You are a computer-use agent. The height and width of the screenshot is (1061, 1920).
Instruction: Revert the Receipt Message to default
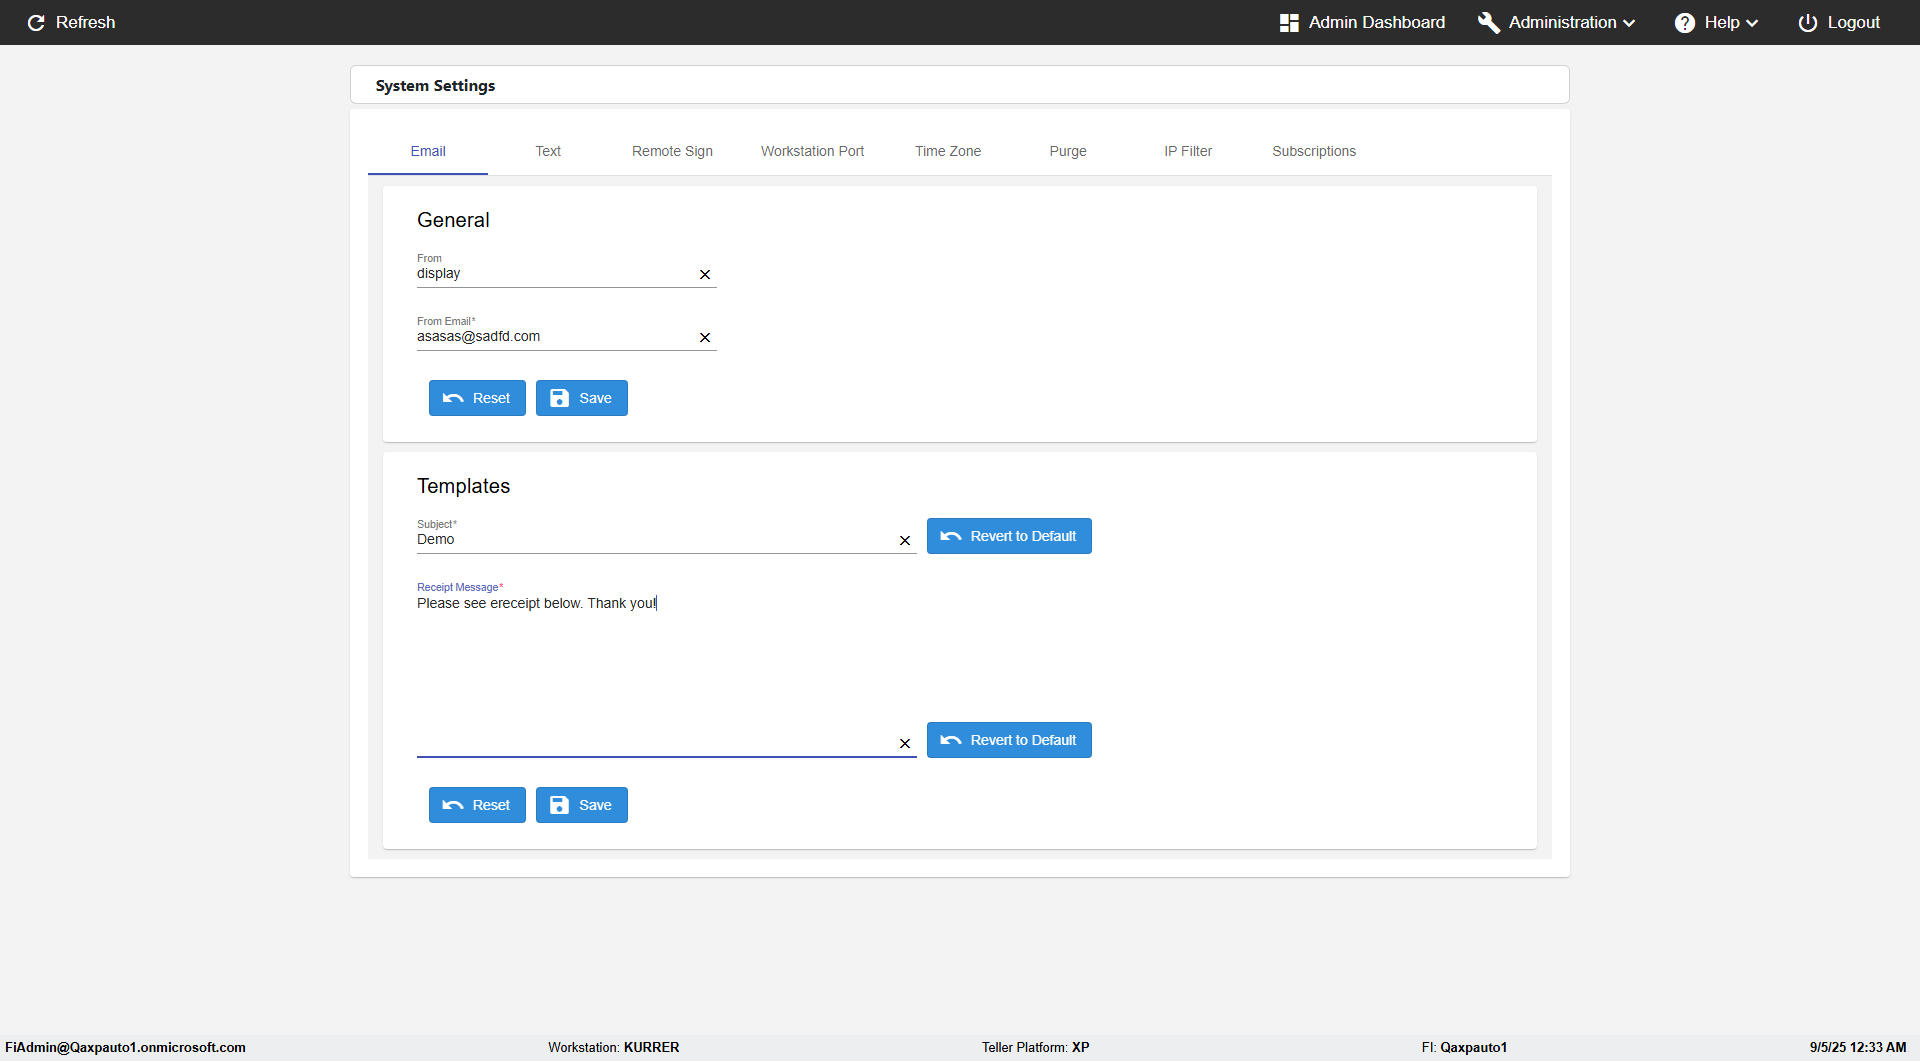[x=1009, y=740]
